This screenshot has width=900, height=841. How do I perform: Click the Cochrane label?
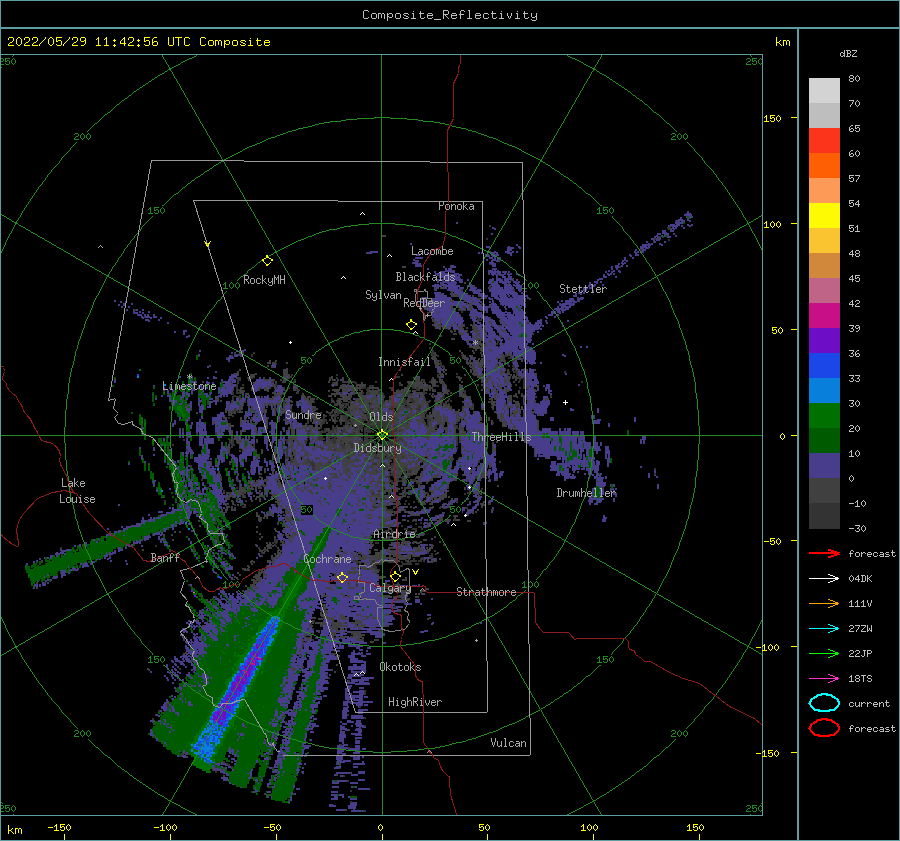coord(327,559)
